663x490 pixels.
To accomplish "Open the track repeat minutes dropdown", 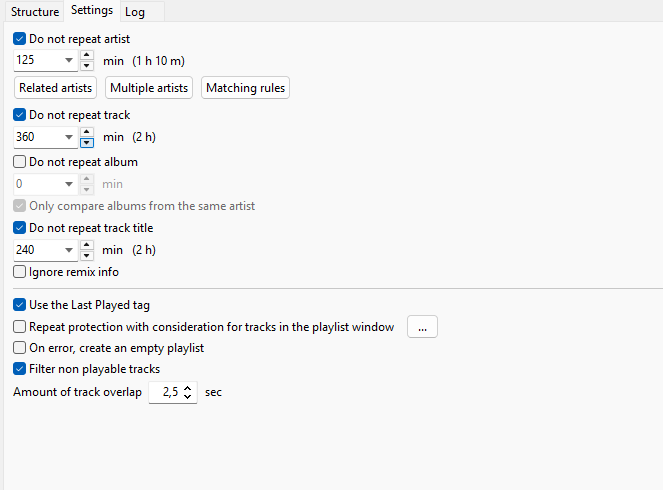I will point(69,137).
